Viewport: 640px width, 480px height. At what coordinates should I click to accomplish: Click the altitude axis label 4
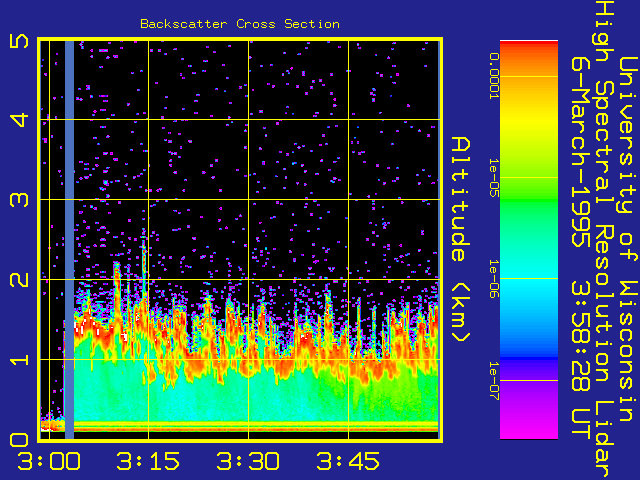pyautogui.click(x=19, y=120)
